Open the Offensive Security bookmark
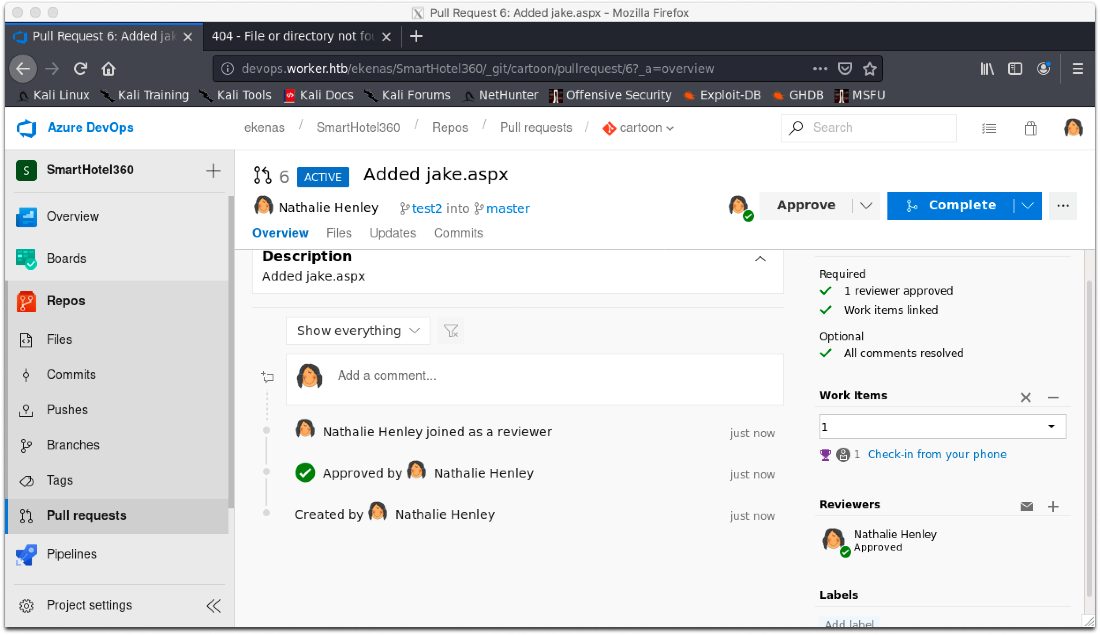This screenshot has height=635, width=1100. [x=610, y=95]
